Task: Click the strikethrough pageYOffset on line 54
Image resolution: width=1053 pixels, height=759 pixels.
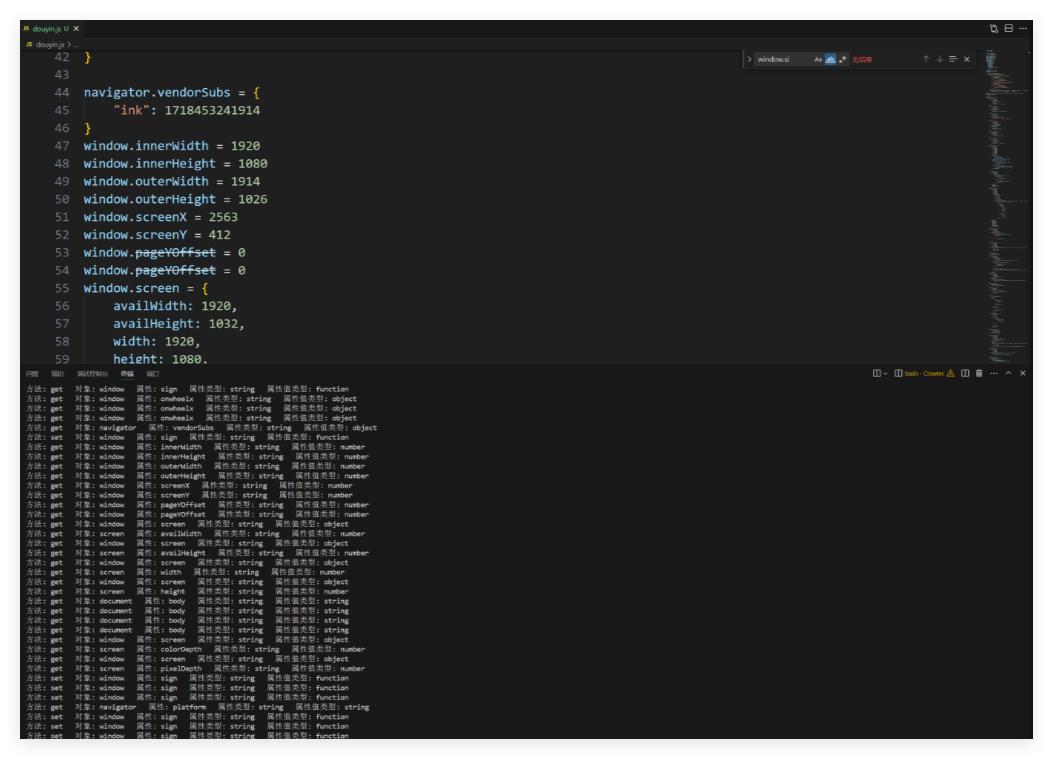Action: pyautogui.click(x=175, y=271)
